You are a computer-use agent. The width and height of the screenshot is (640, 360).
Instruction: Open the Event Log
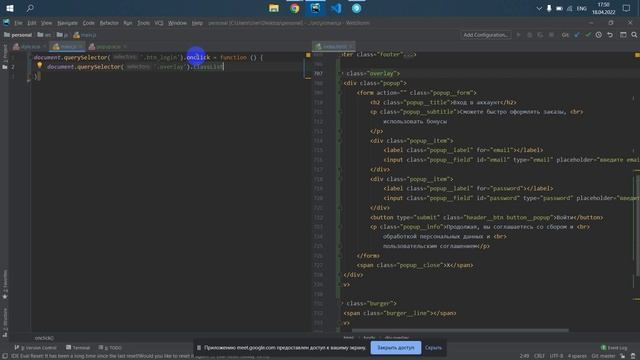(x=614, y=348)
